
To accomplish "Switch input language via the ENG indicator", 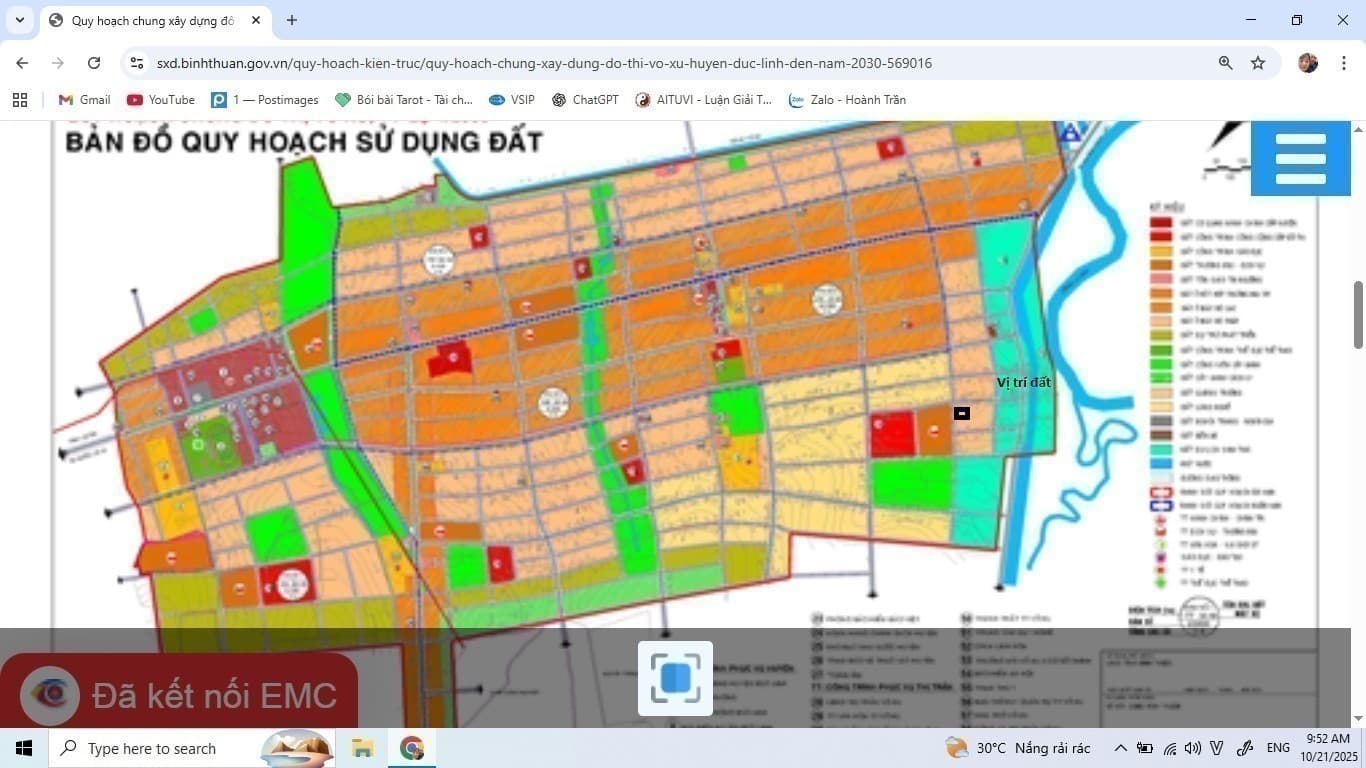I will pyautogui.click(x=1278, y=748).
